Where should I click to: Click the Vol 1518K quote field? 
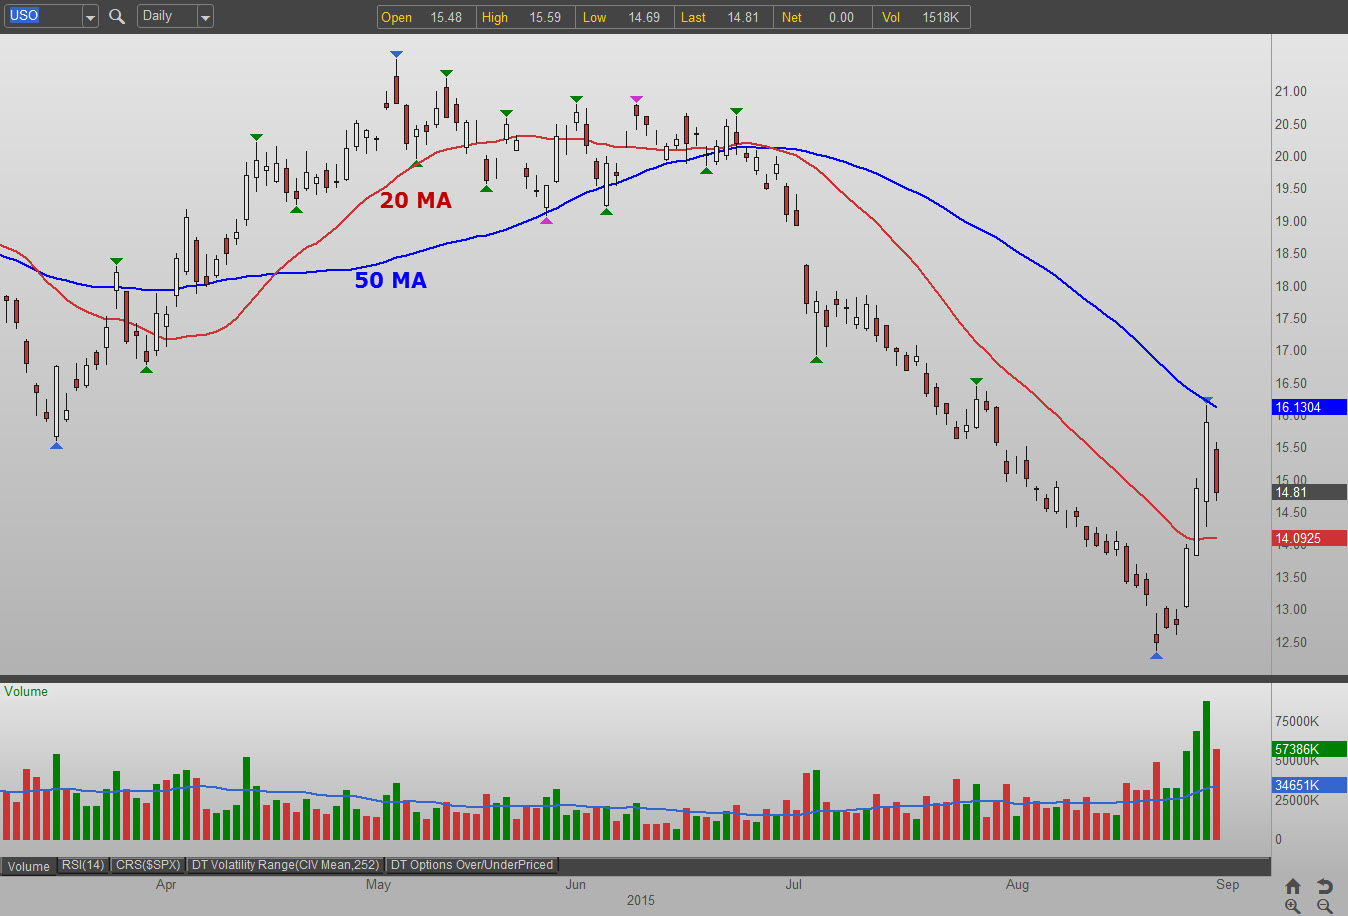(921, 17)
